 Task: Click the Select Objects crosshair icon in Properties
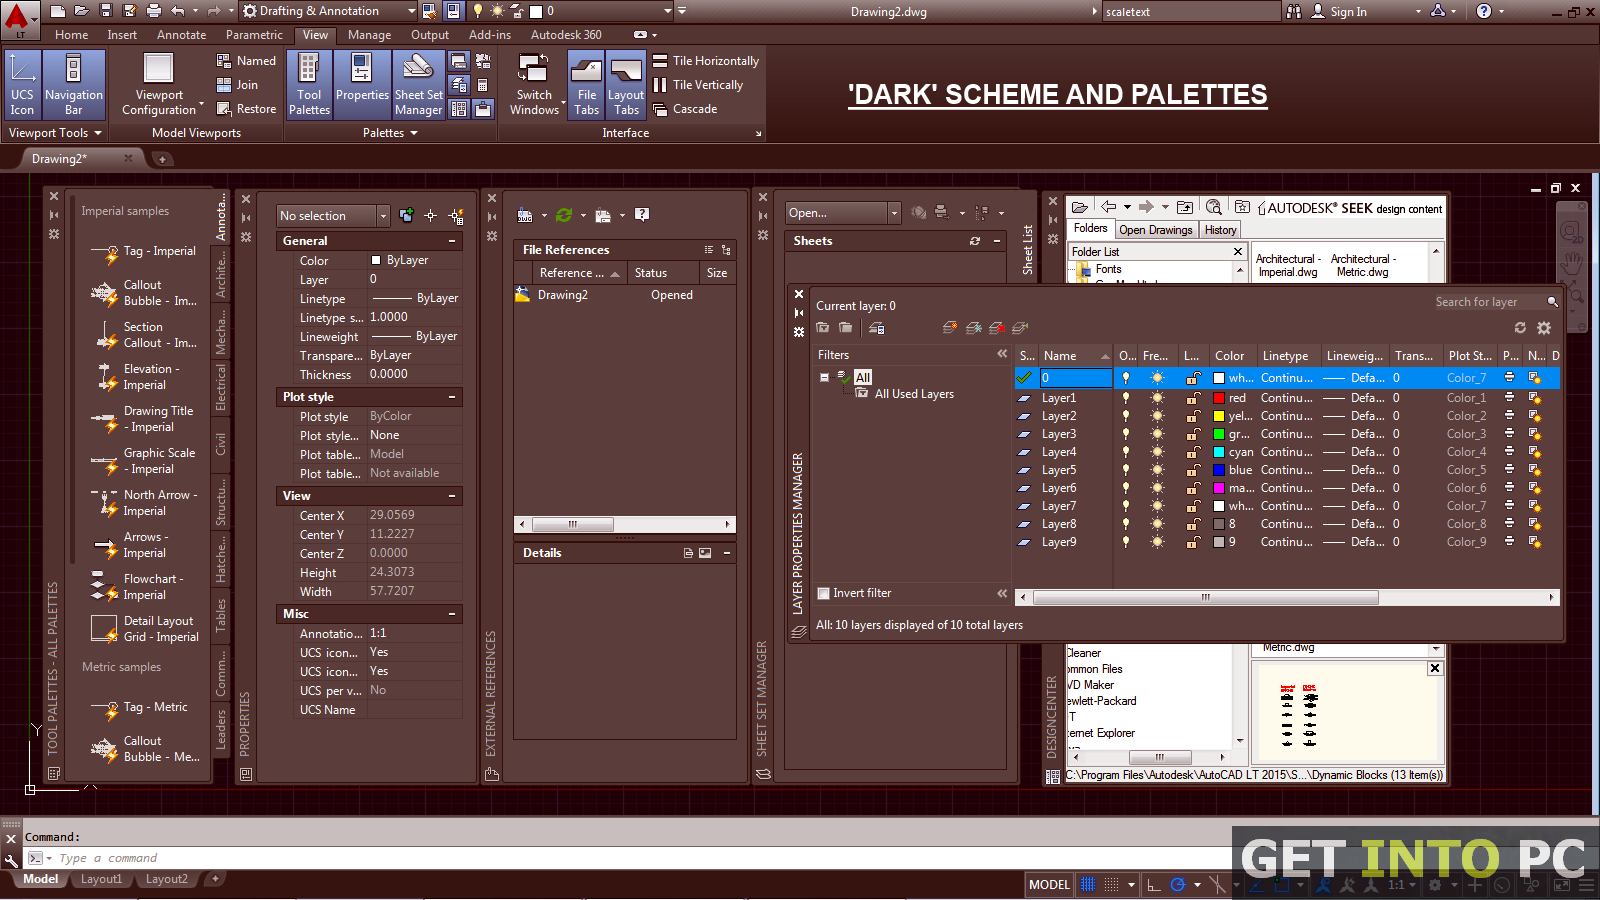(x=431, y=216)
